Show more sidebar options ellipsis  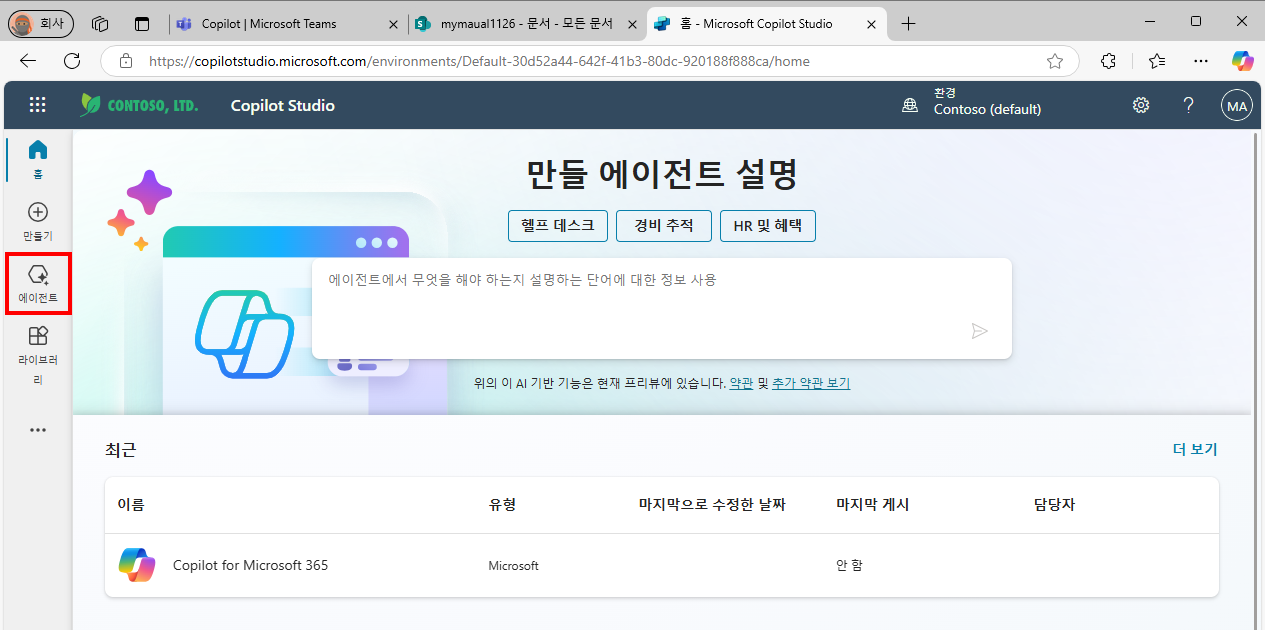(x=38, y=430)
